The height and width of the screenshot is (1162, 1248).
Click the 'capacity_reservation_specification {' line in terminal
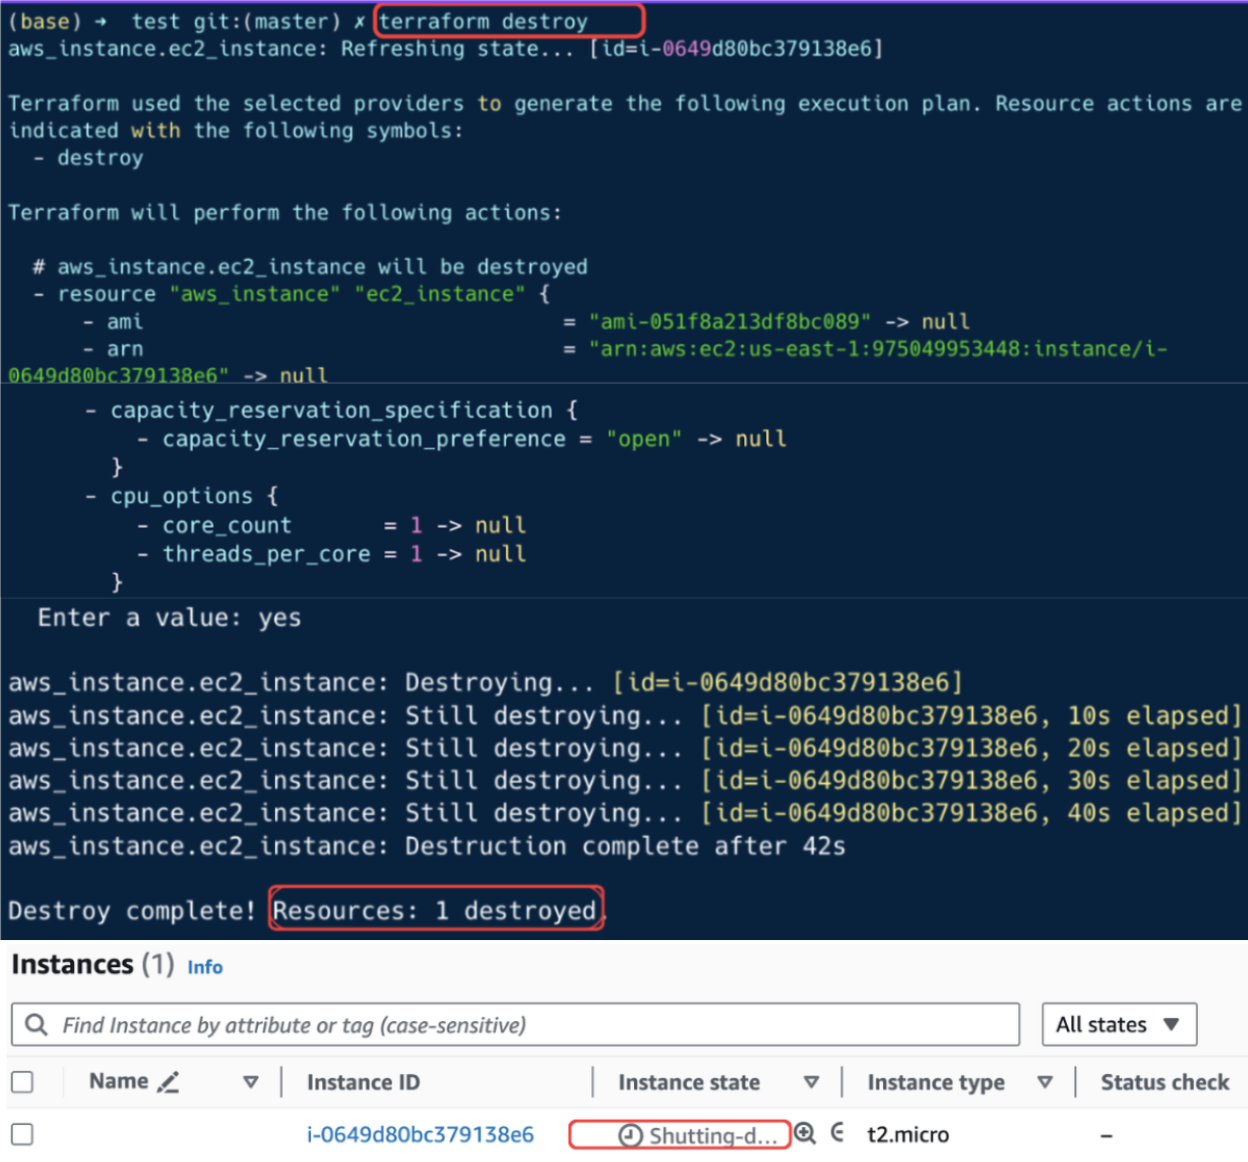[x=331, y=410]
